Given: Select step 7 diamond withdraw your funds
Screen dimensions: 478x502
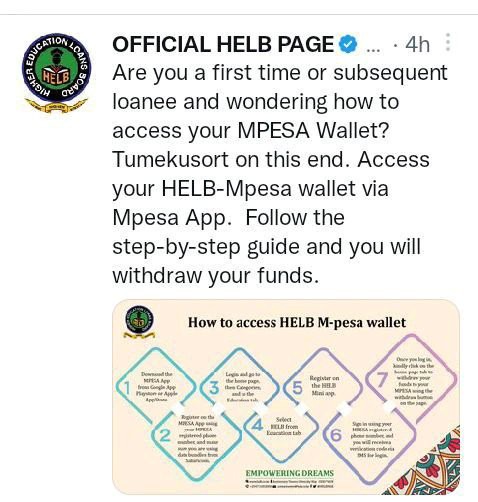Looking at the screenshot, I should 412,381.
